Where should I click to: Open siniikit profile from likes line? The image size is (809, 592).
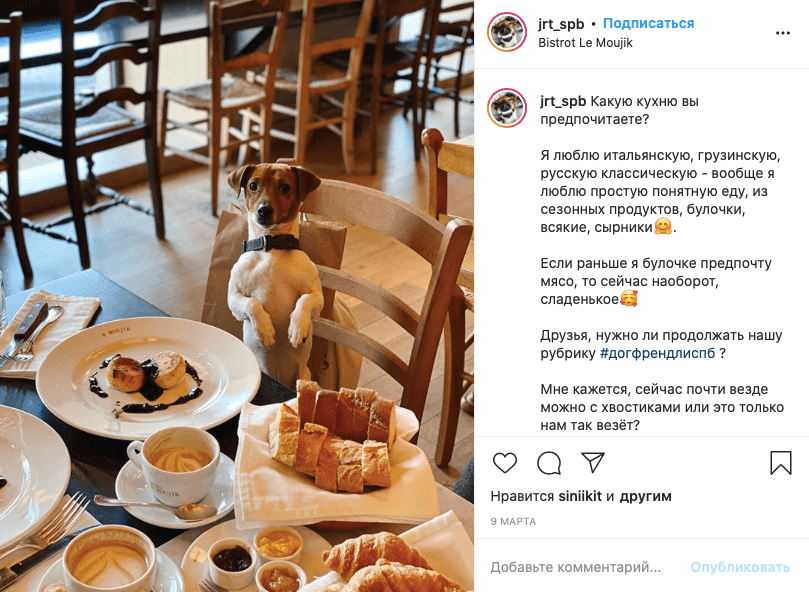(x=580, y=496)
